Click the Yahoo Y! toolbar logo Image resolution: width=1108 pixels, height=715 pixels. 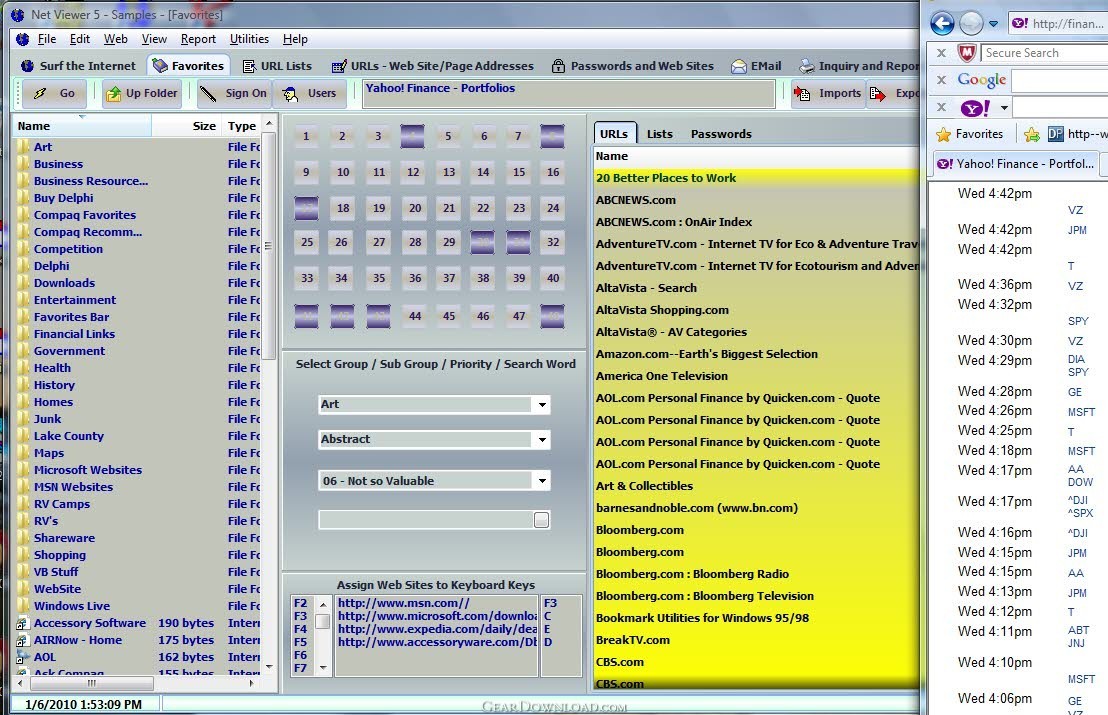pos(975,108)
